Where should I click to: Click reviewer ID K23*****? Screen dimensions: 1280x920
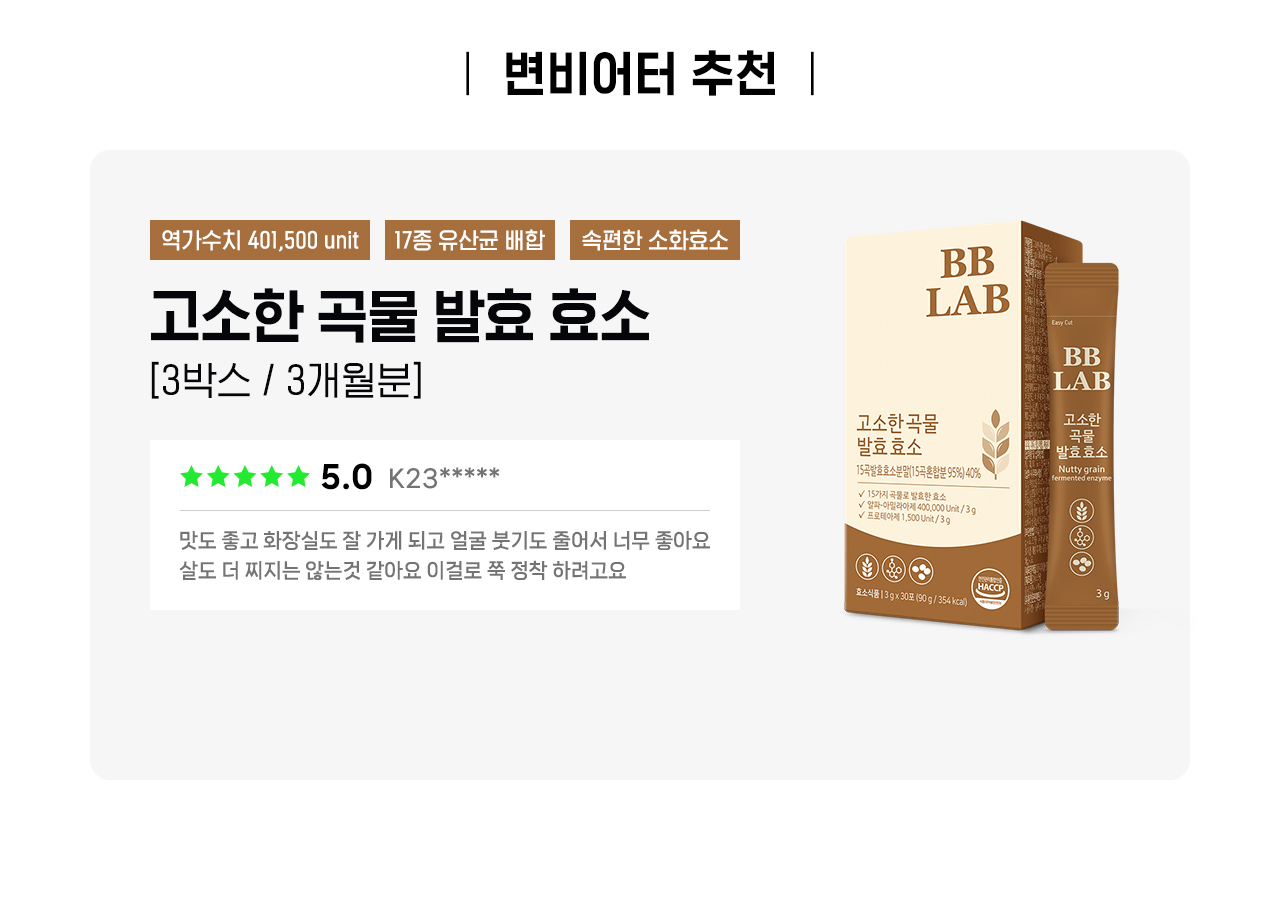pyautogui.click(x=444, y=478)
